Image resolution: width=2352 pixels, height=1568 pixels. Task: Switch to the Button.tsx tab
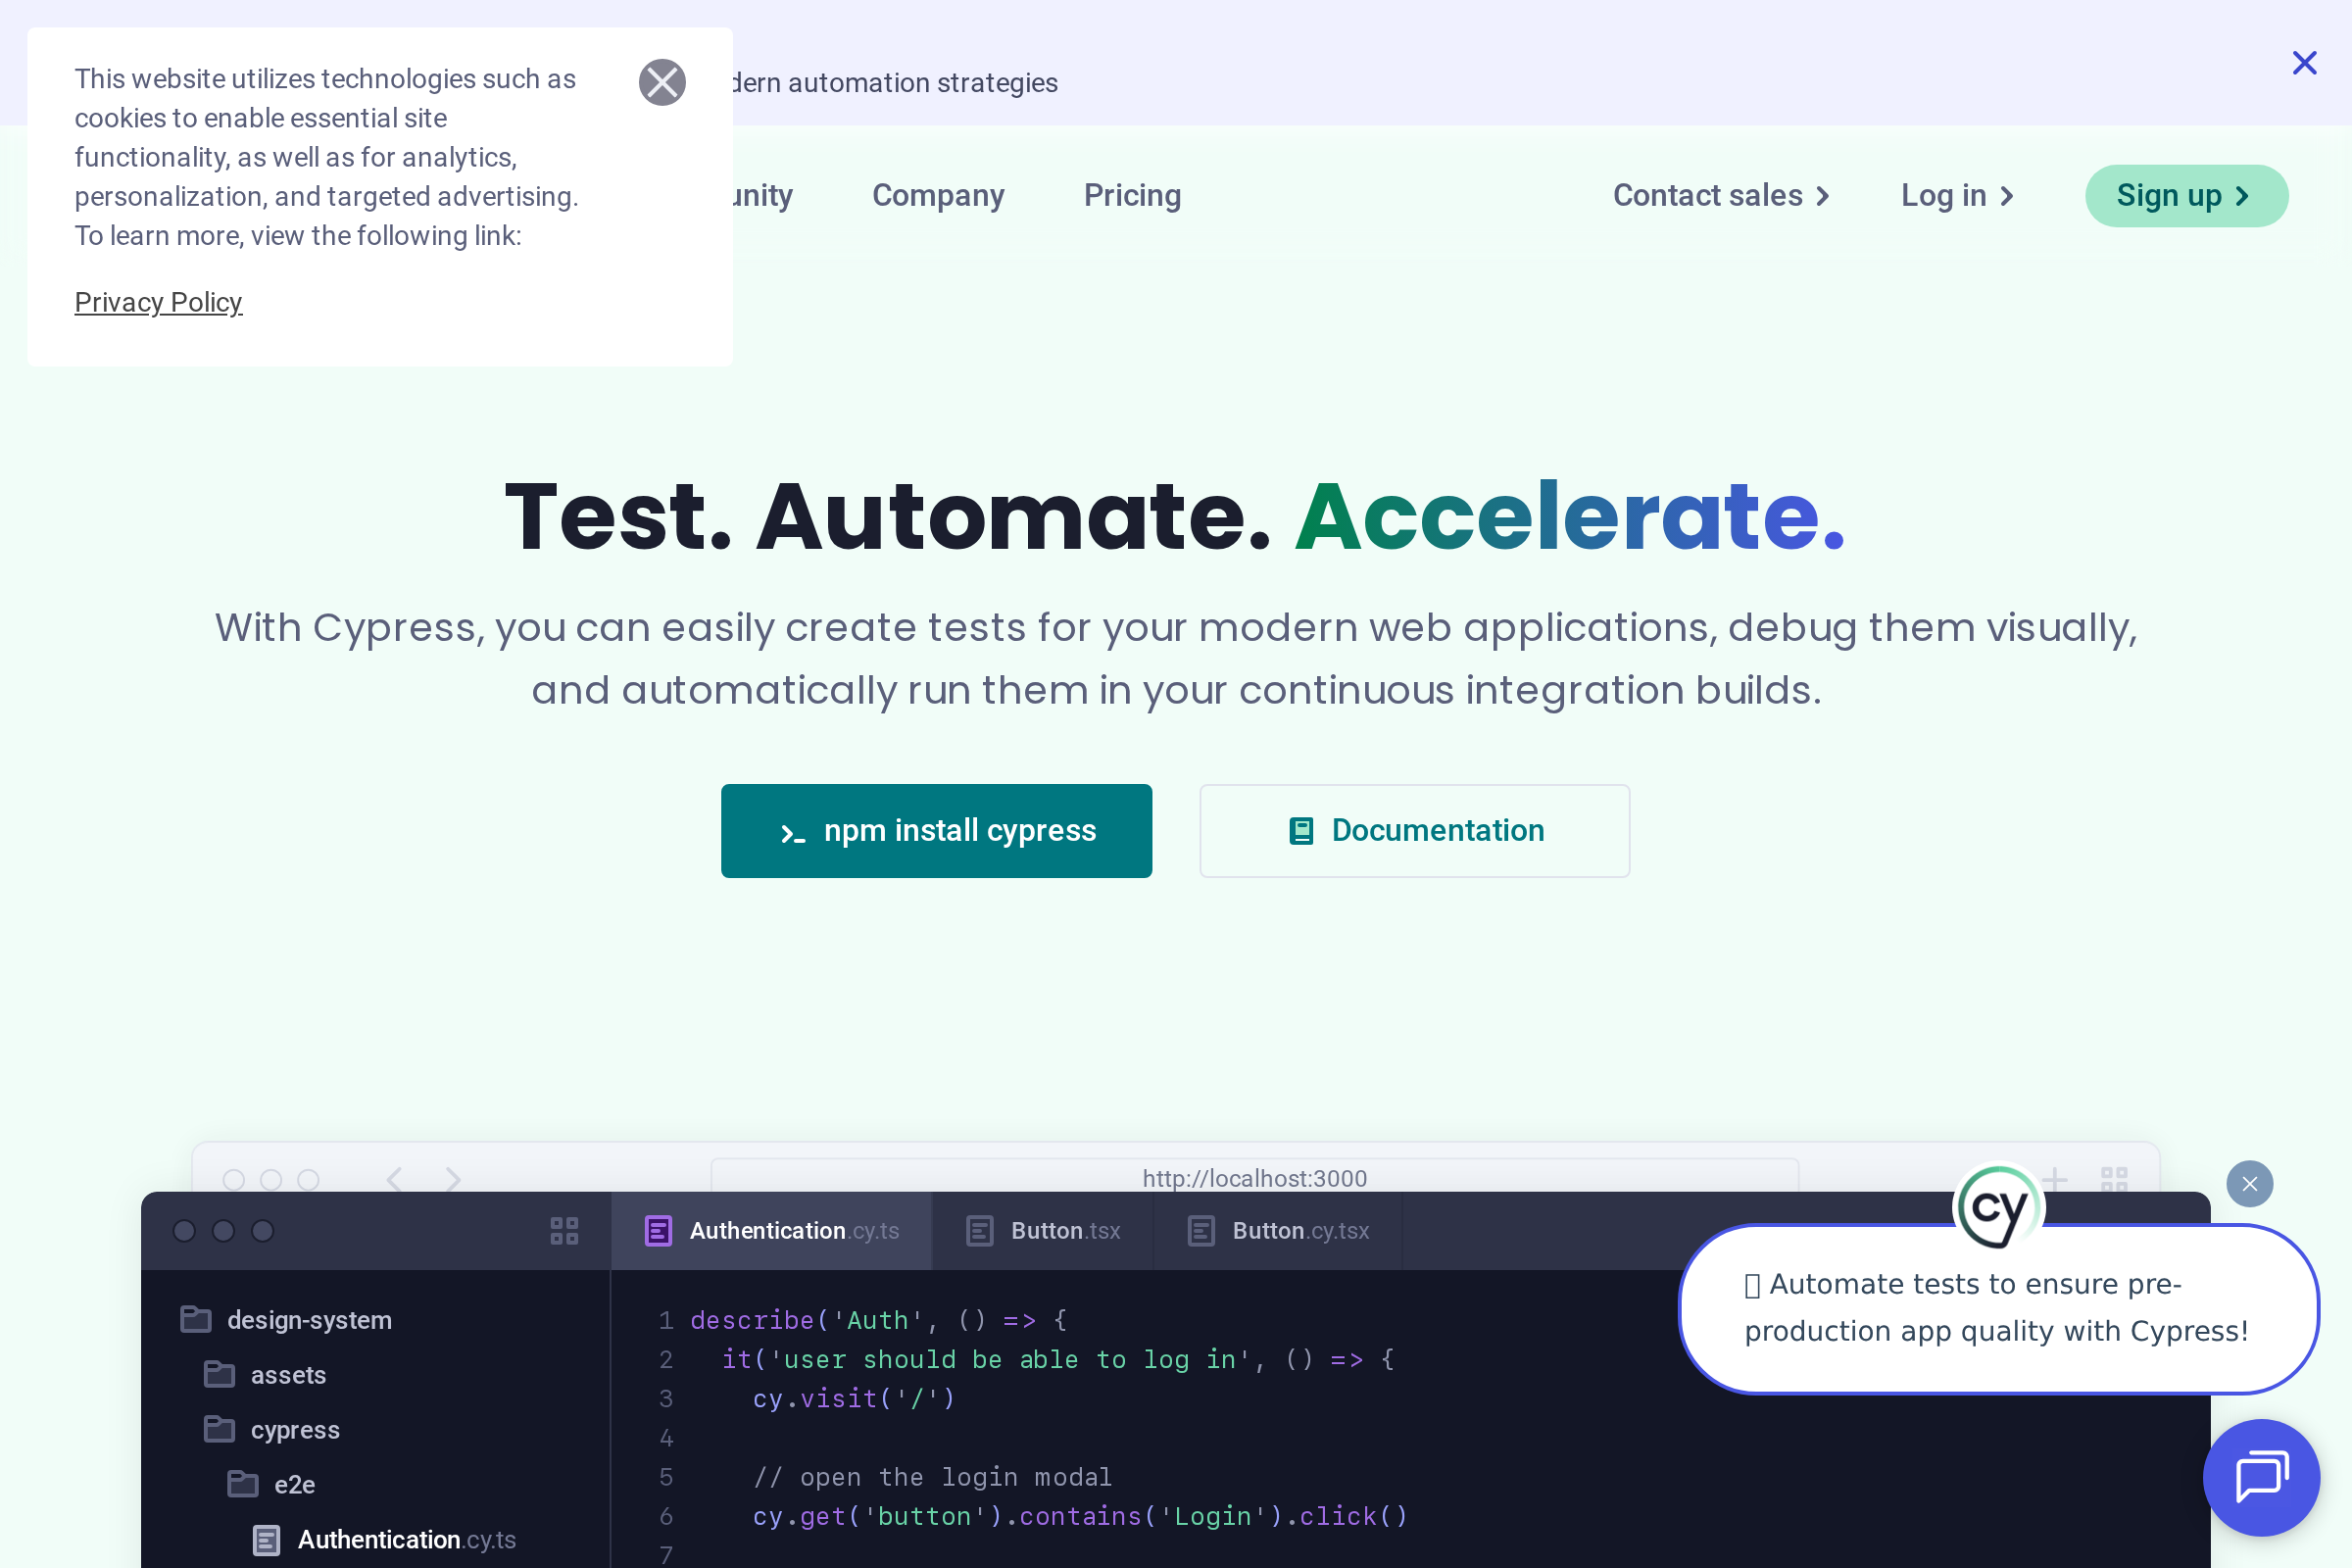(1043, 1231)
